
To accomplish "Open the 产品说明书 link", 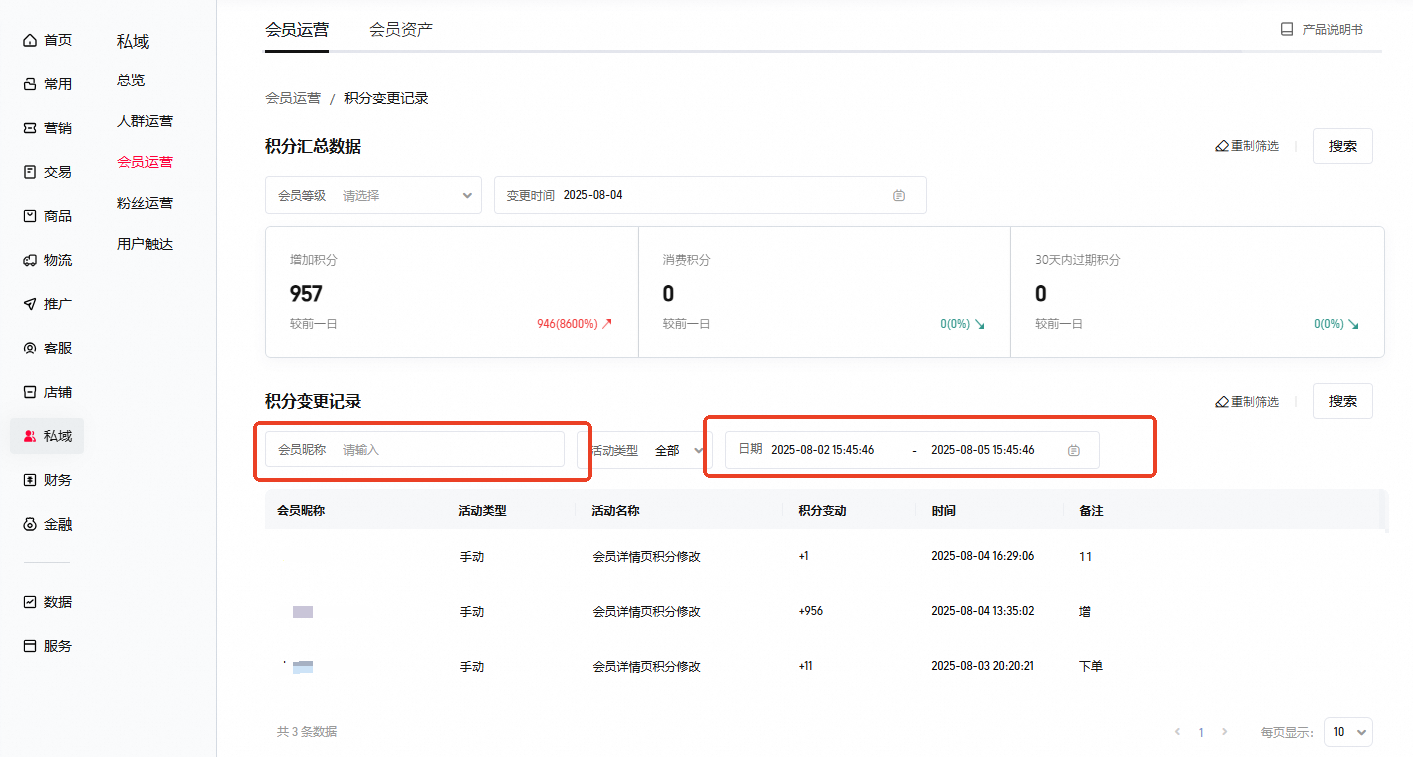I will click(1332, 30).
